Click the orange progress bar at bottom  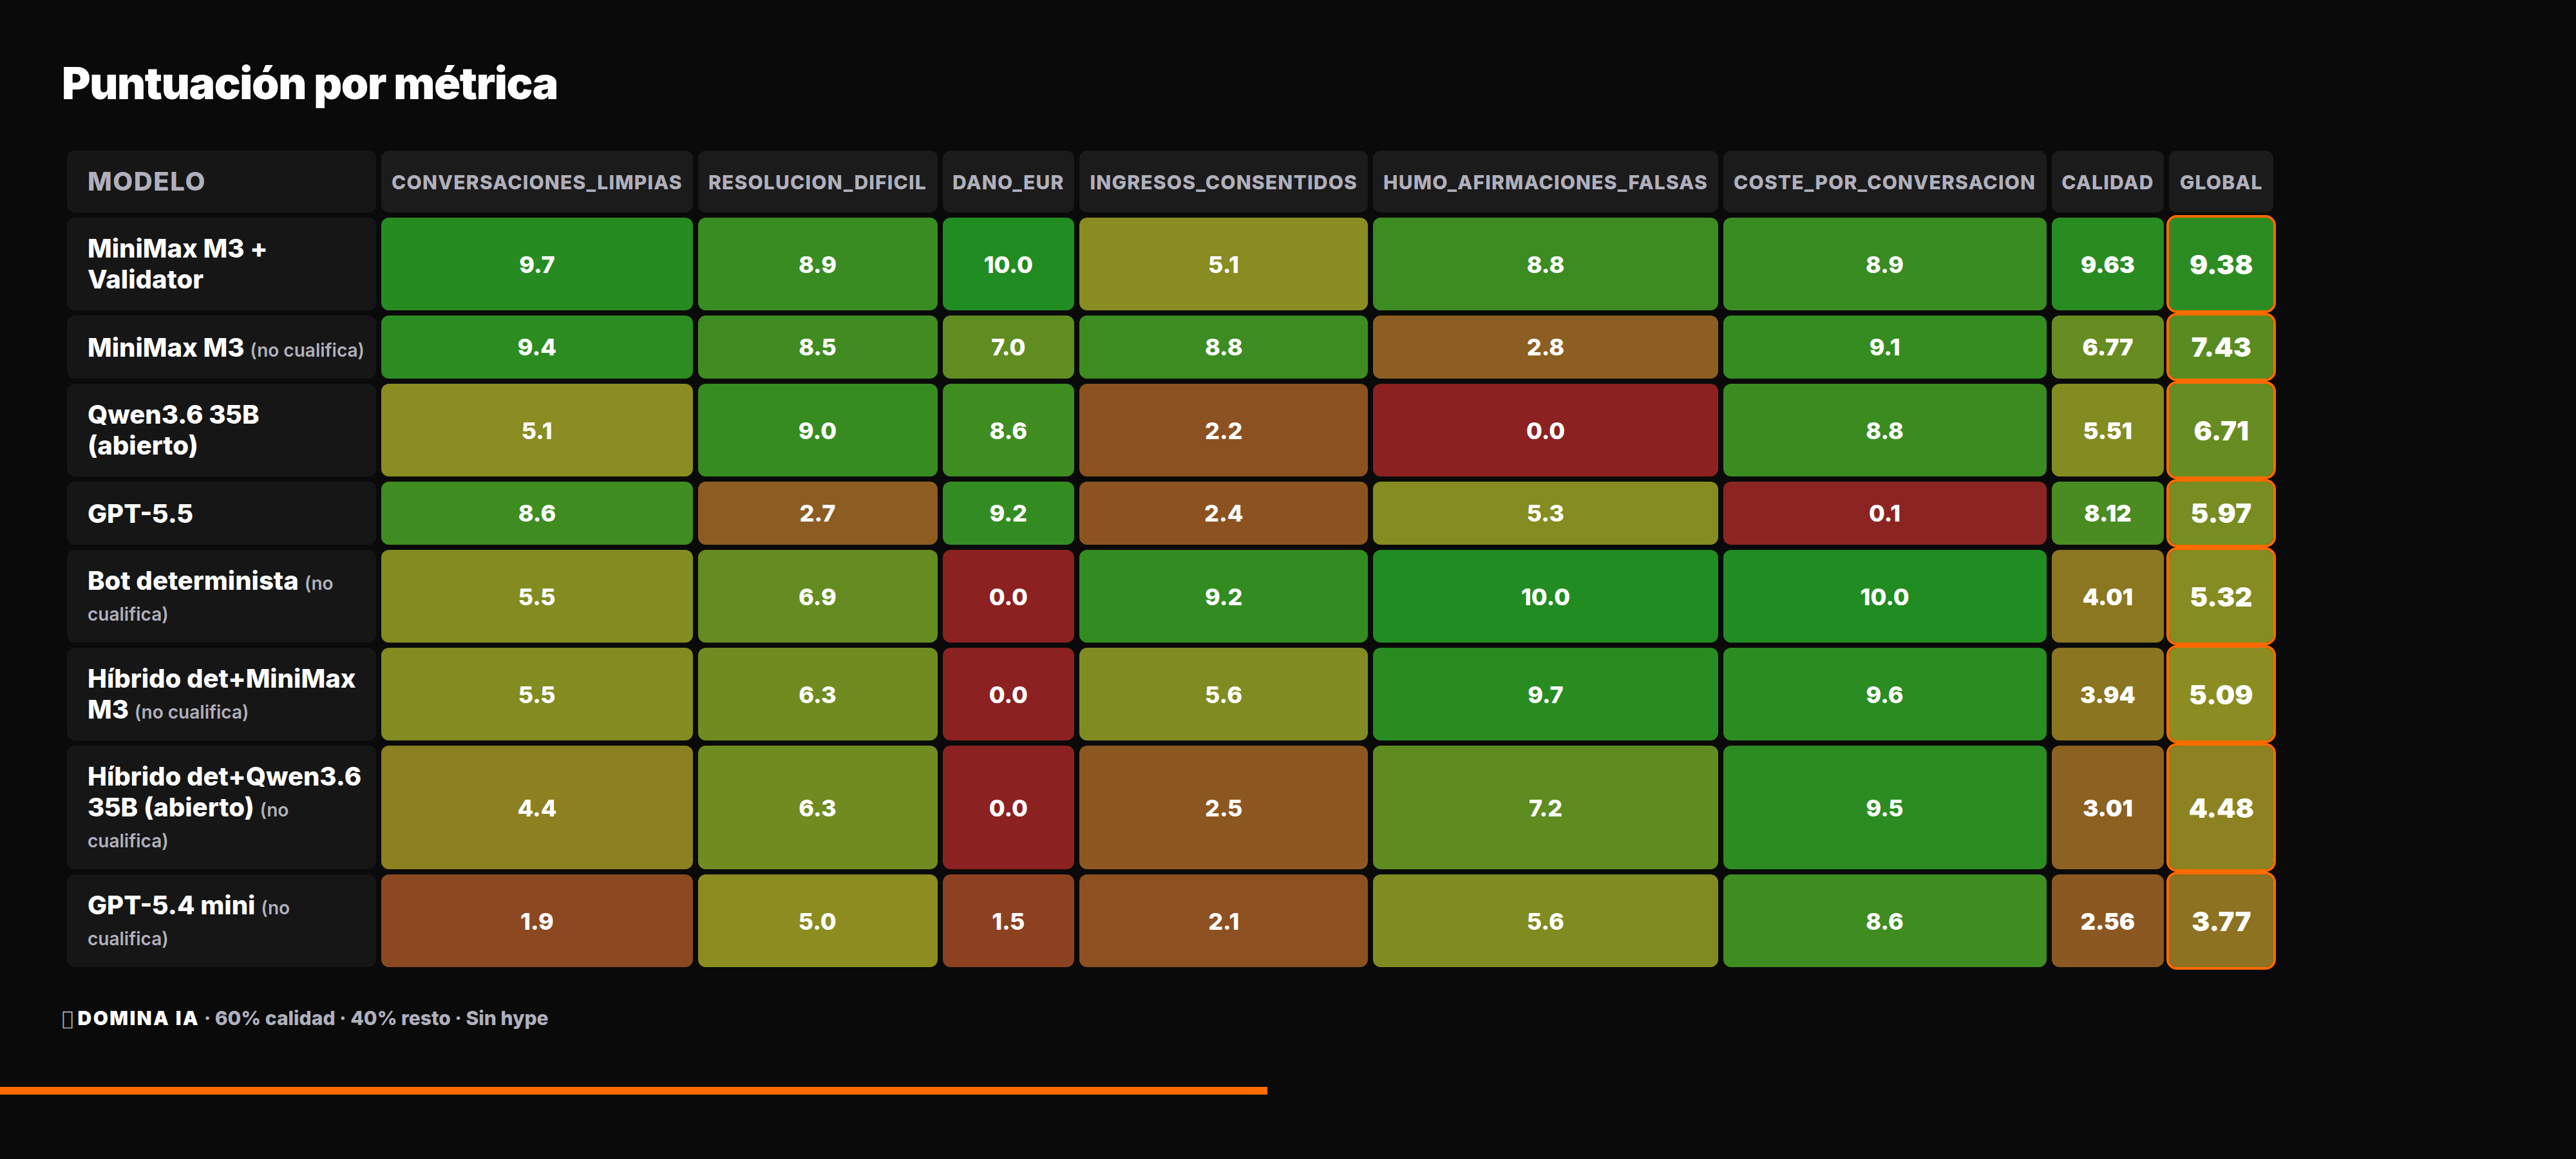(633, 1090)
